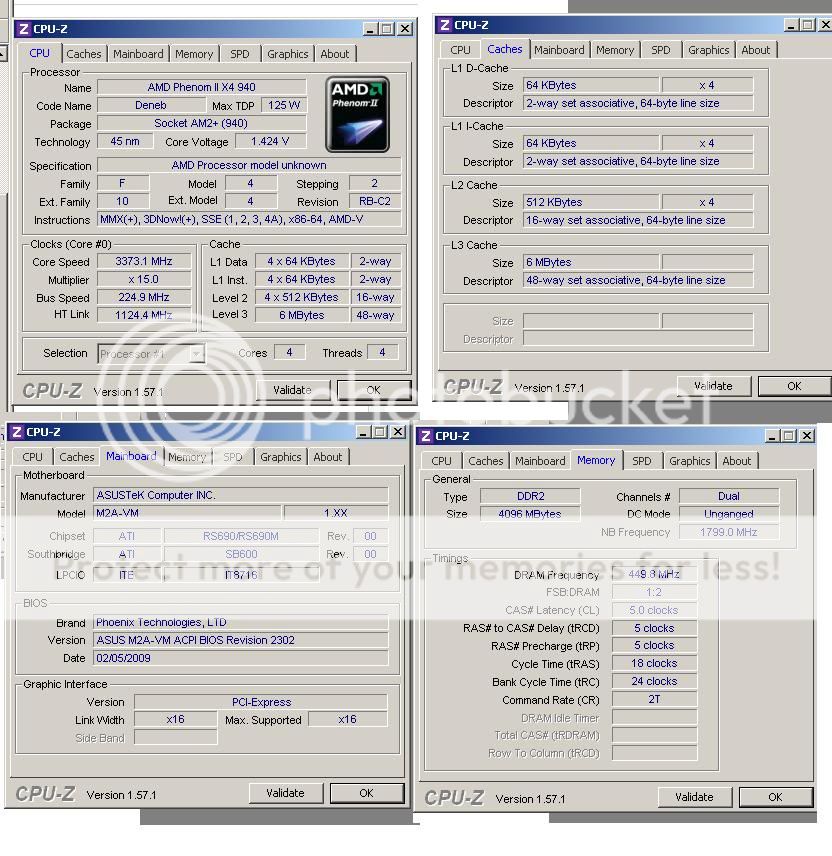The image size is (832, 856).
Task: Click the manufacturer "ASUSTeK Computer INC."
Action: [x=241, y=495]
